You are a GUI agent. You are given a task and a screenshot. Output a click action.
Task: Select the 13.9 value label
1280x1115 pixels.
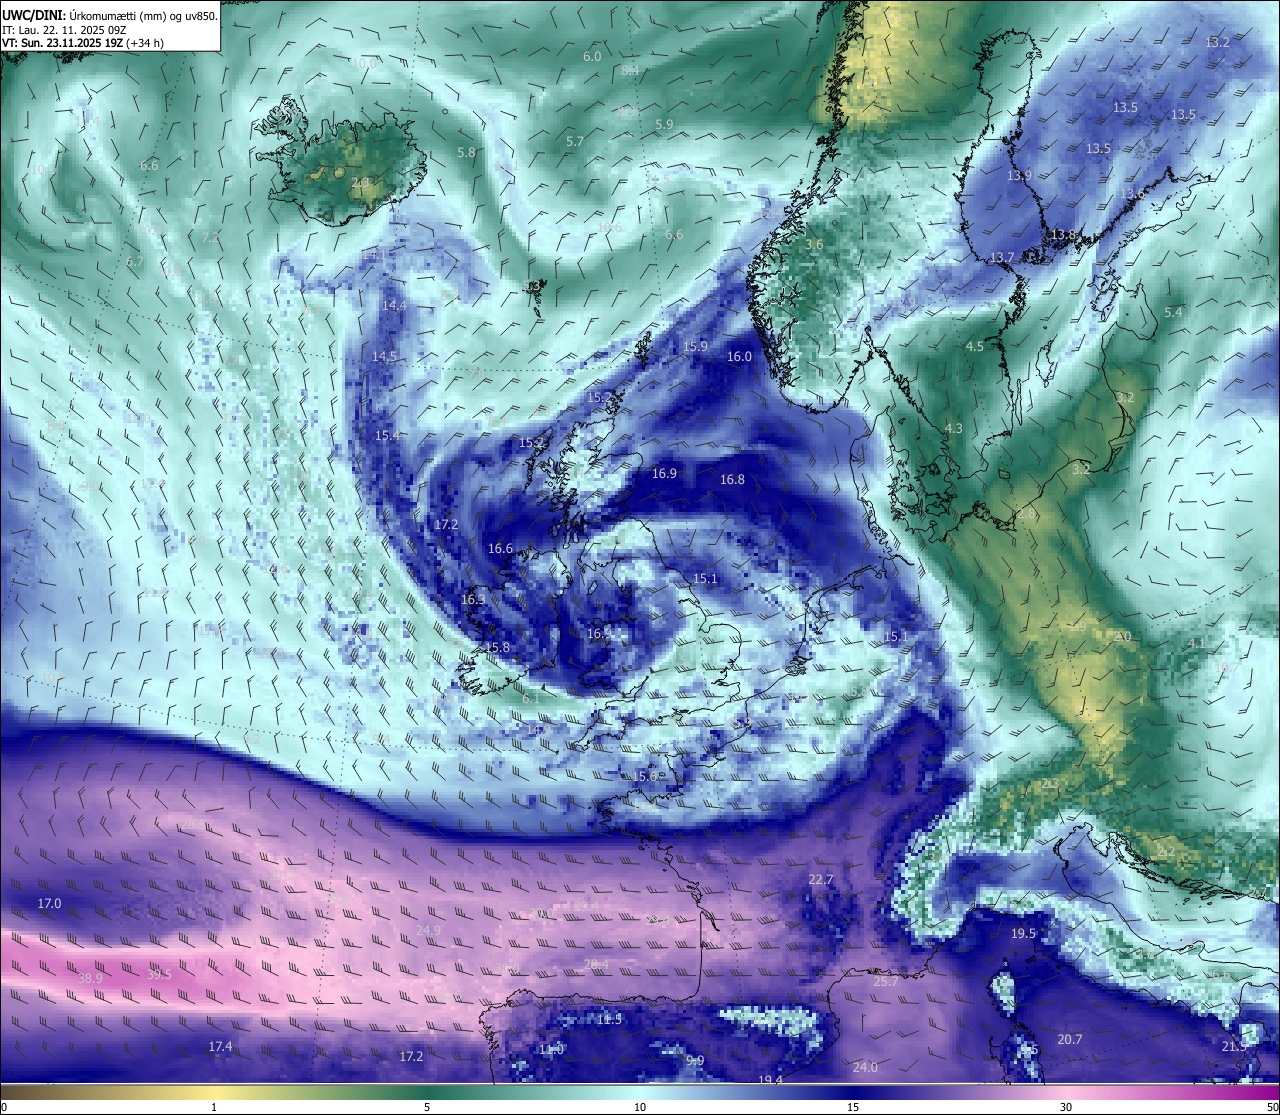click(1019, 175)
